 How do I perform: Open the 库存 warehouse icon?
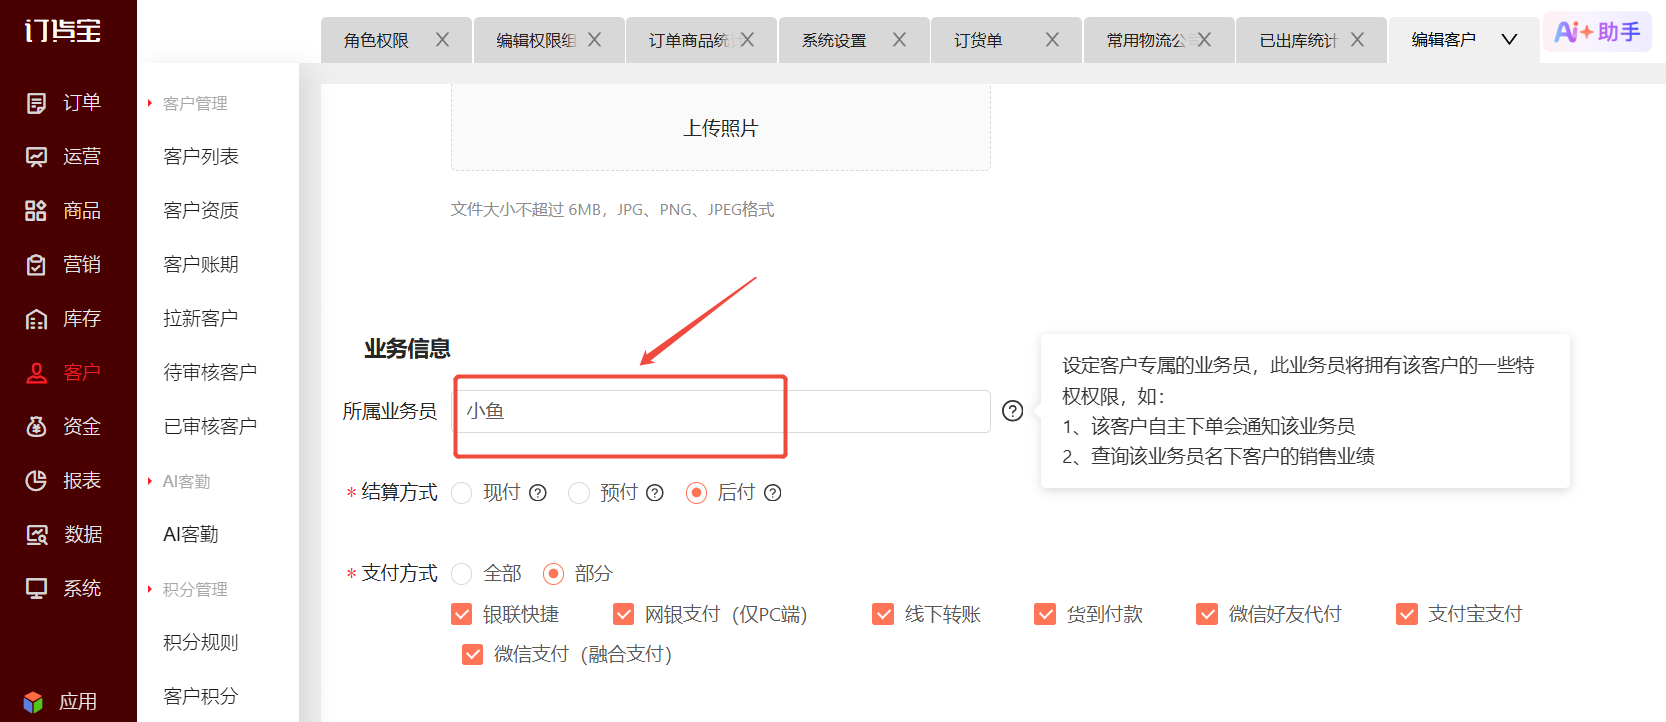point(36,319)
